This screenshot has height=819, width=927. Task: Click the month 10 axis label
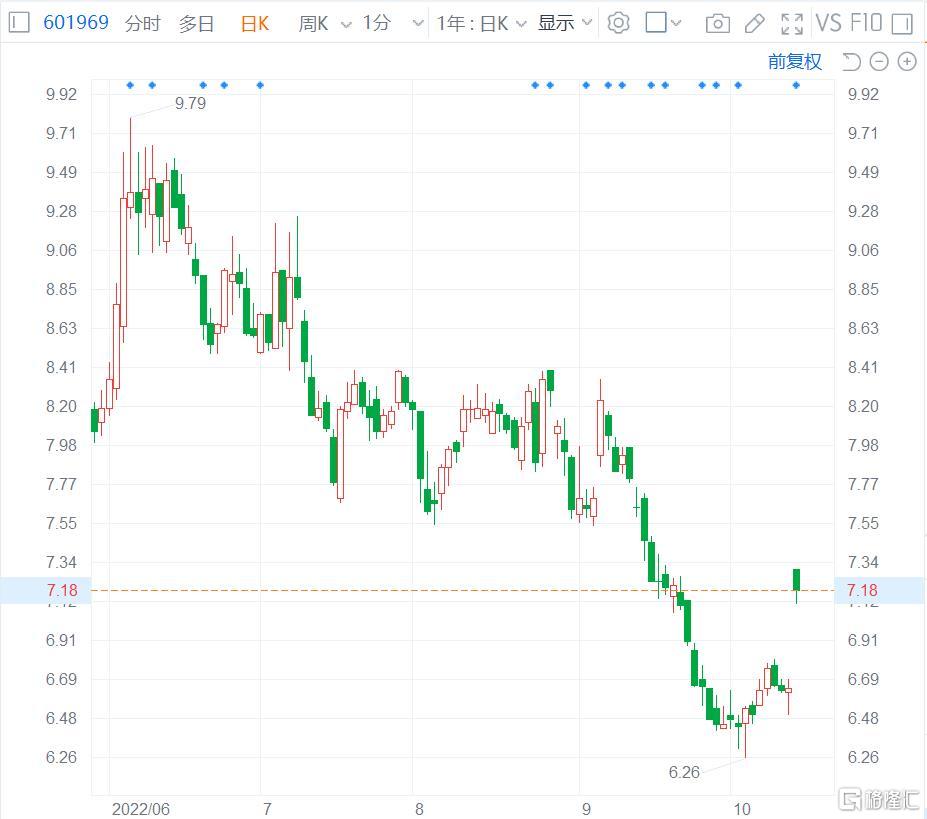pyautogui.click(x=742, y=809)
